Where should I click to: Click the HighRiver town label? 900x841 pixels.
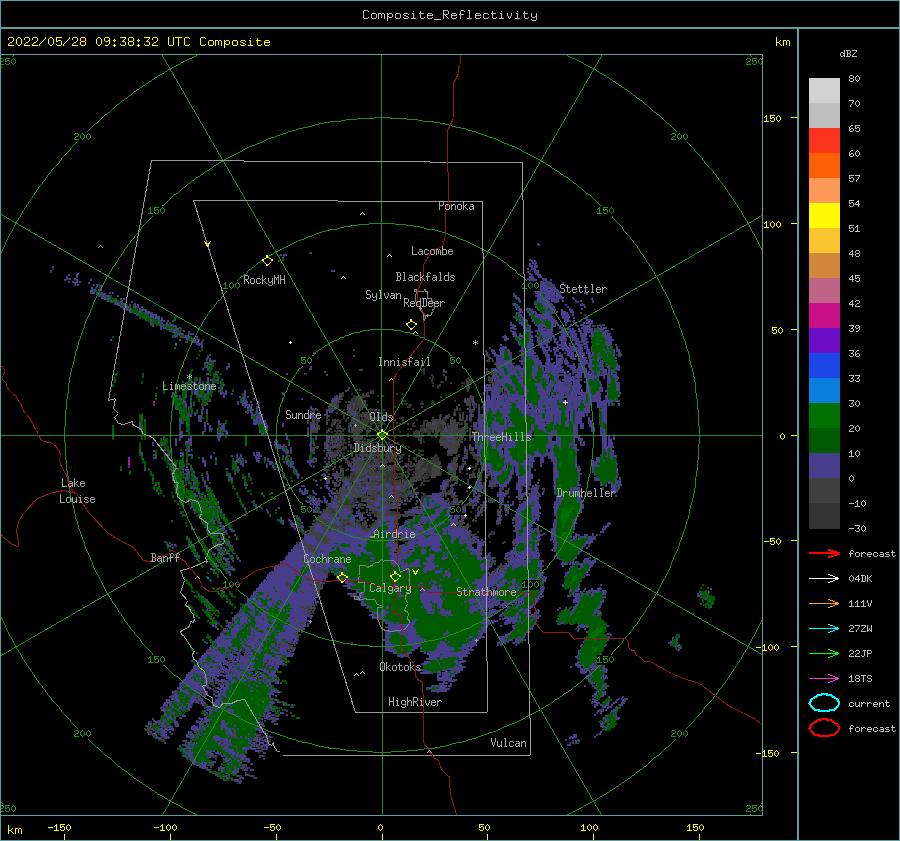(415, 702)
